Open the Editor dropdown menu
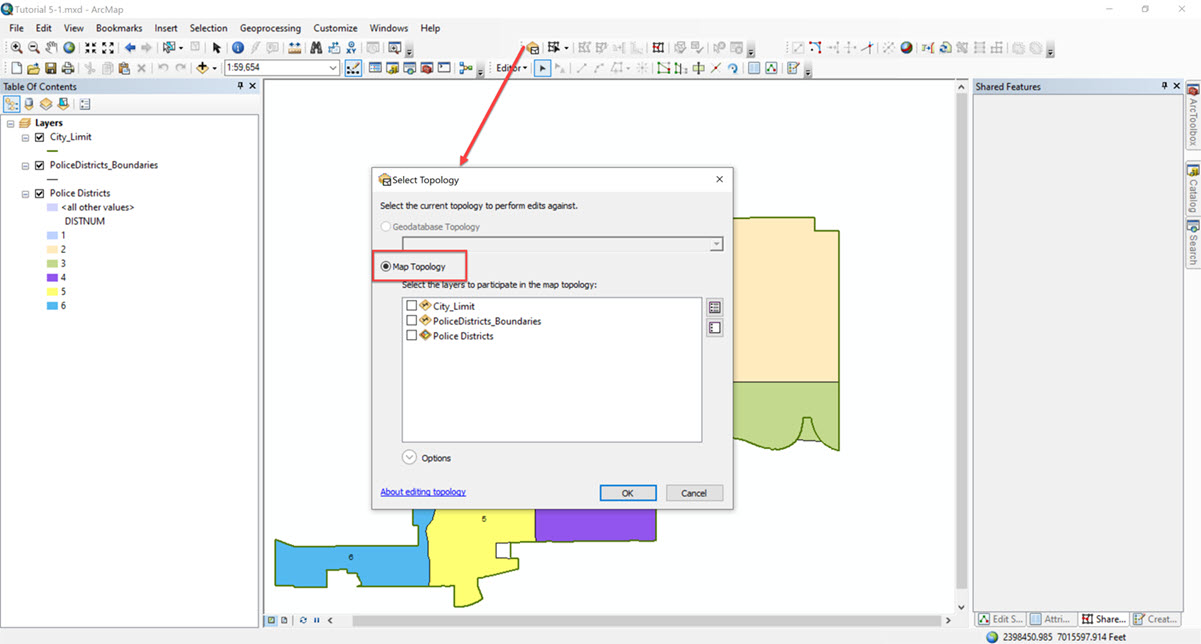The width and height of the screenshot is (1201, 644). coord(512,68)
